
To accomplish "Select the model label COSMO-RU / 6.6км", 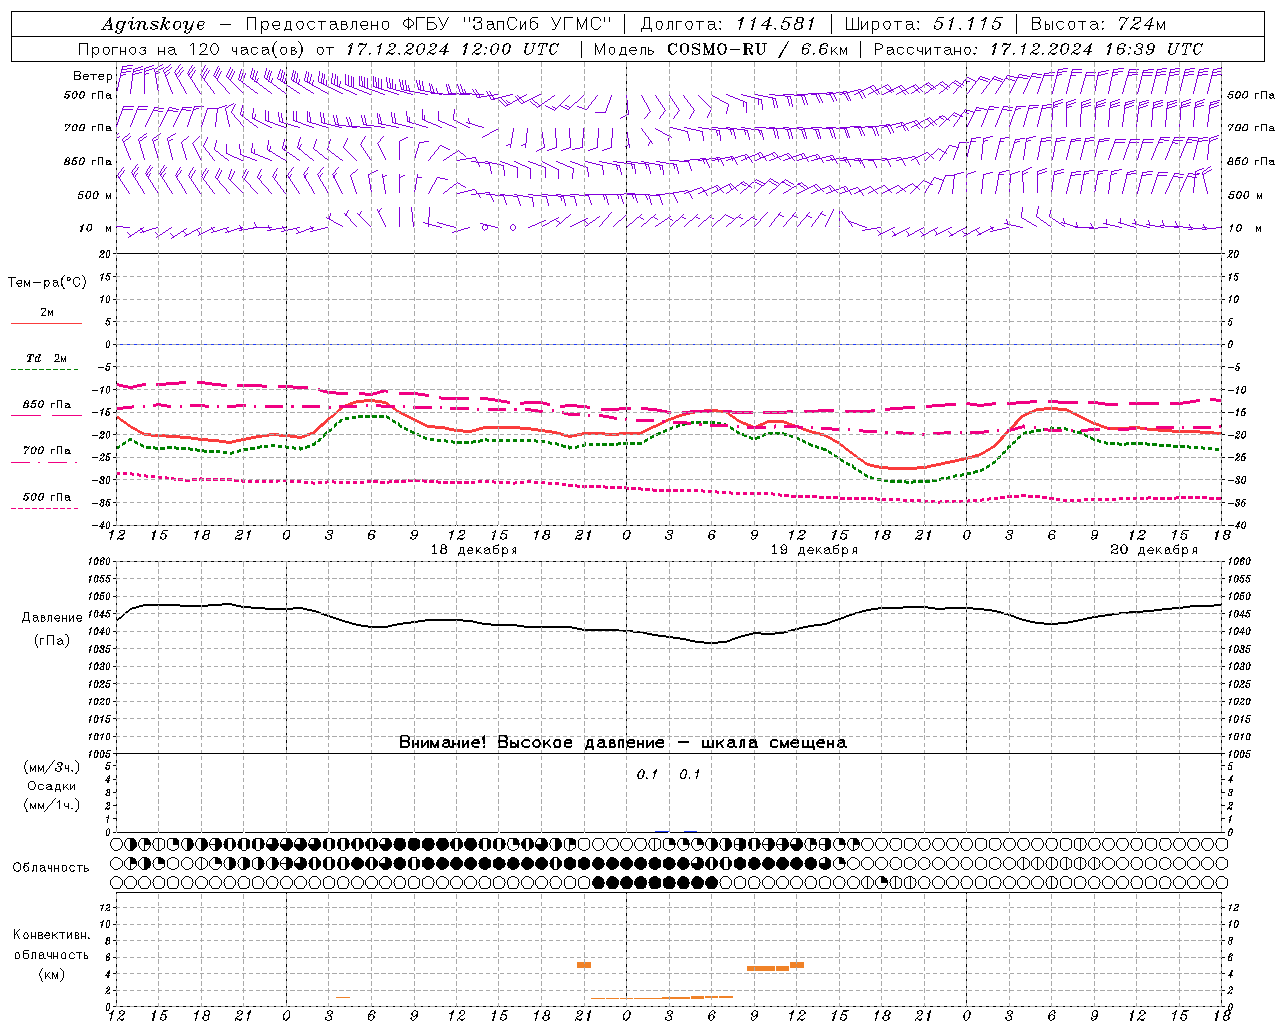I will tap(757, 49).
